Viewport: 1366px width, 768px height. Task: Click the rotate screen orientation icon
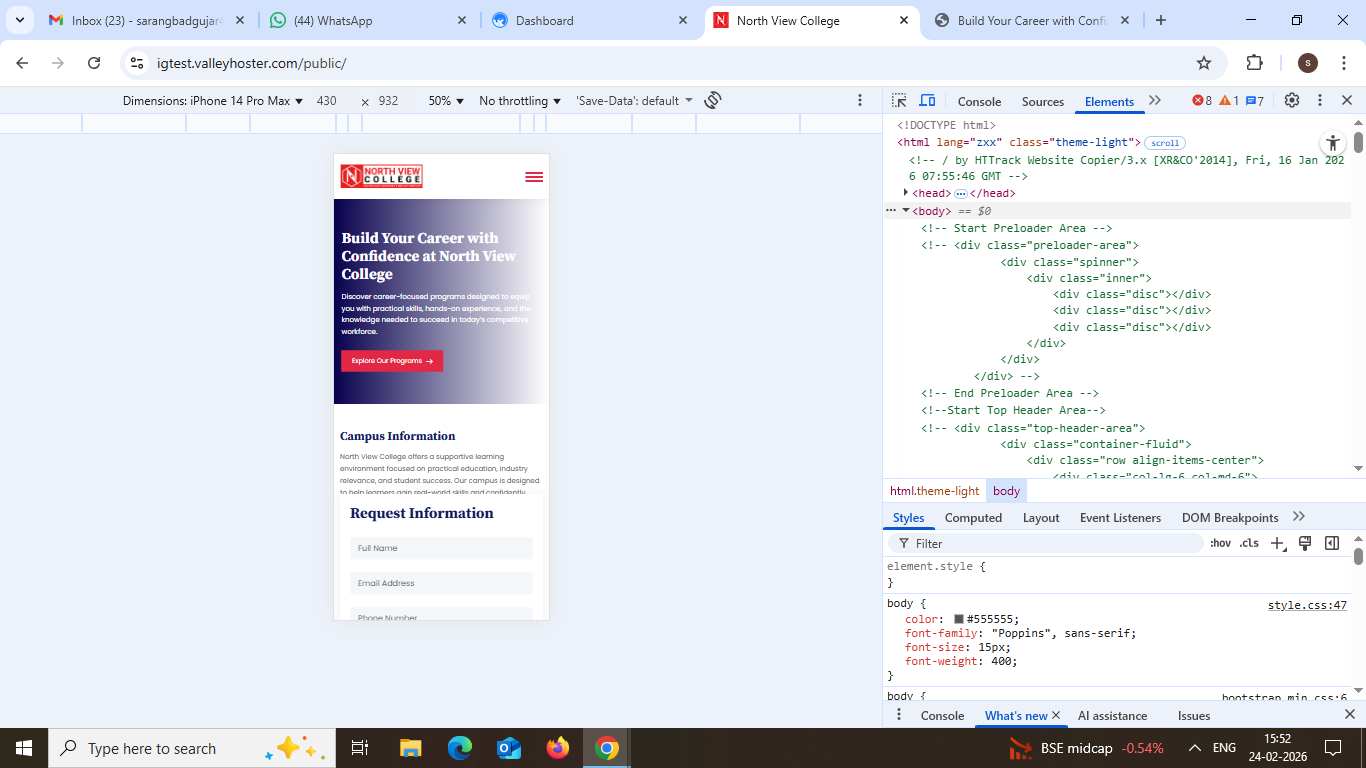tap(713, 100)
